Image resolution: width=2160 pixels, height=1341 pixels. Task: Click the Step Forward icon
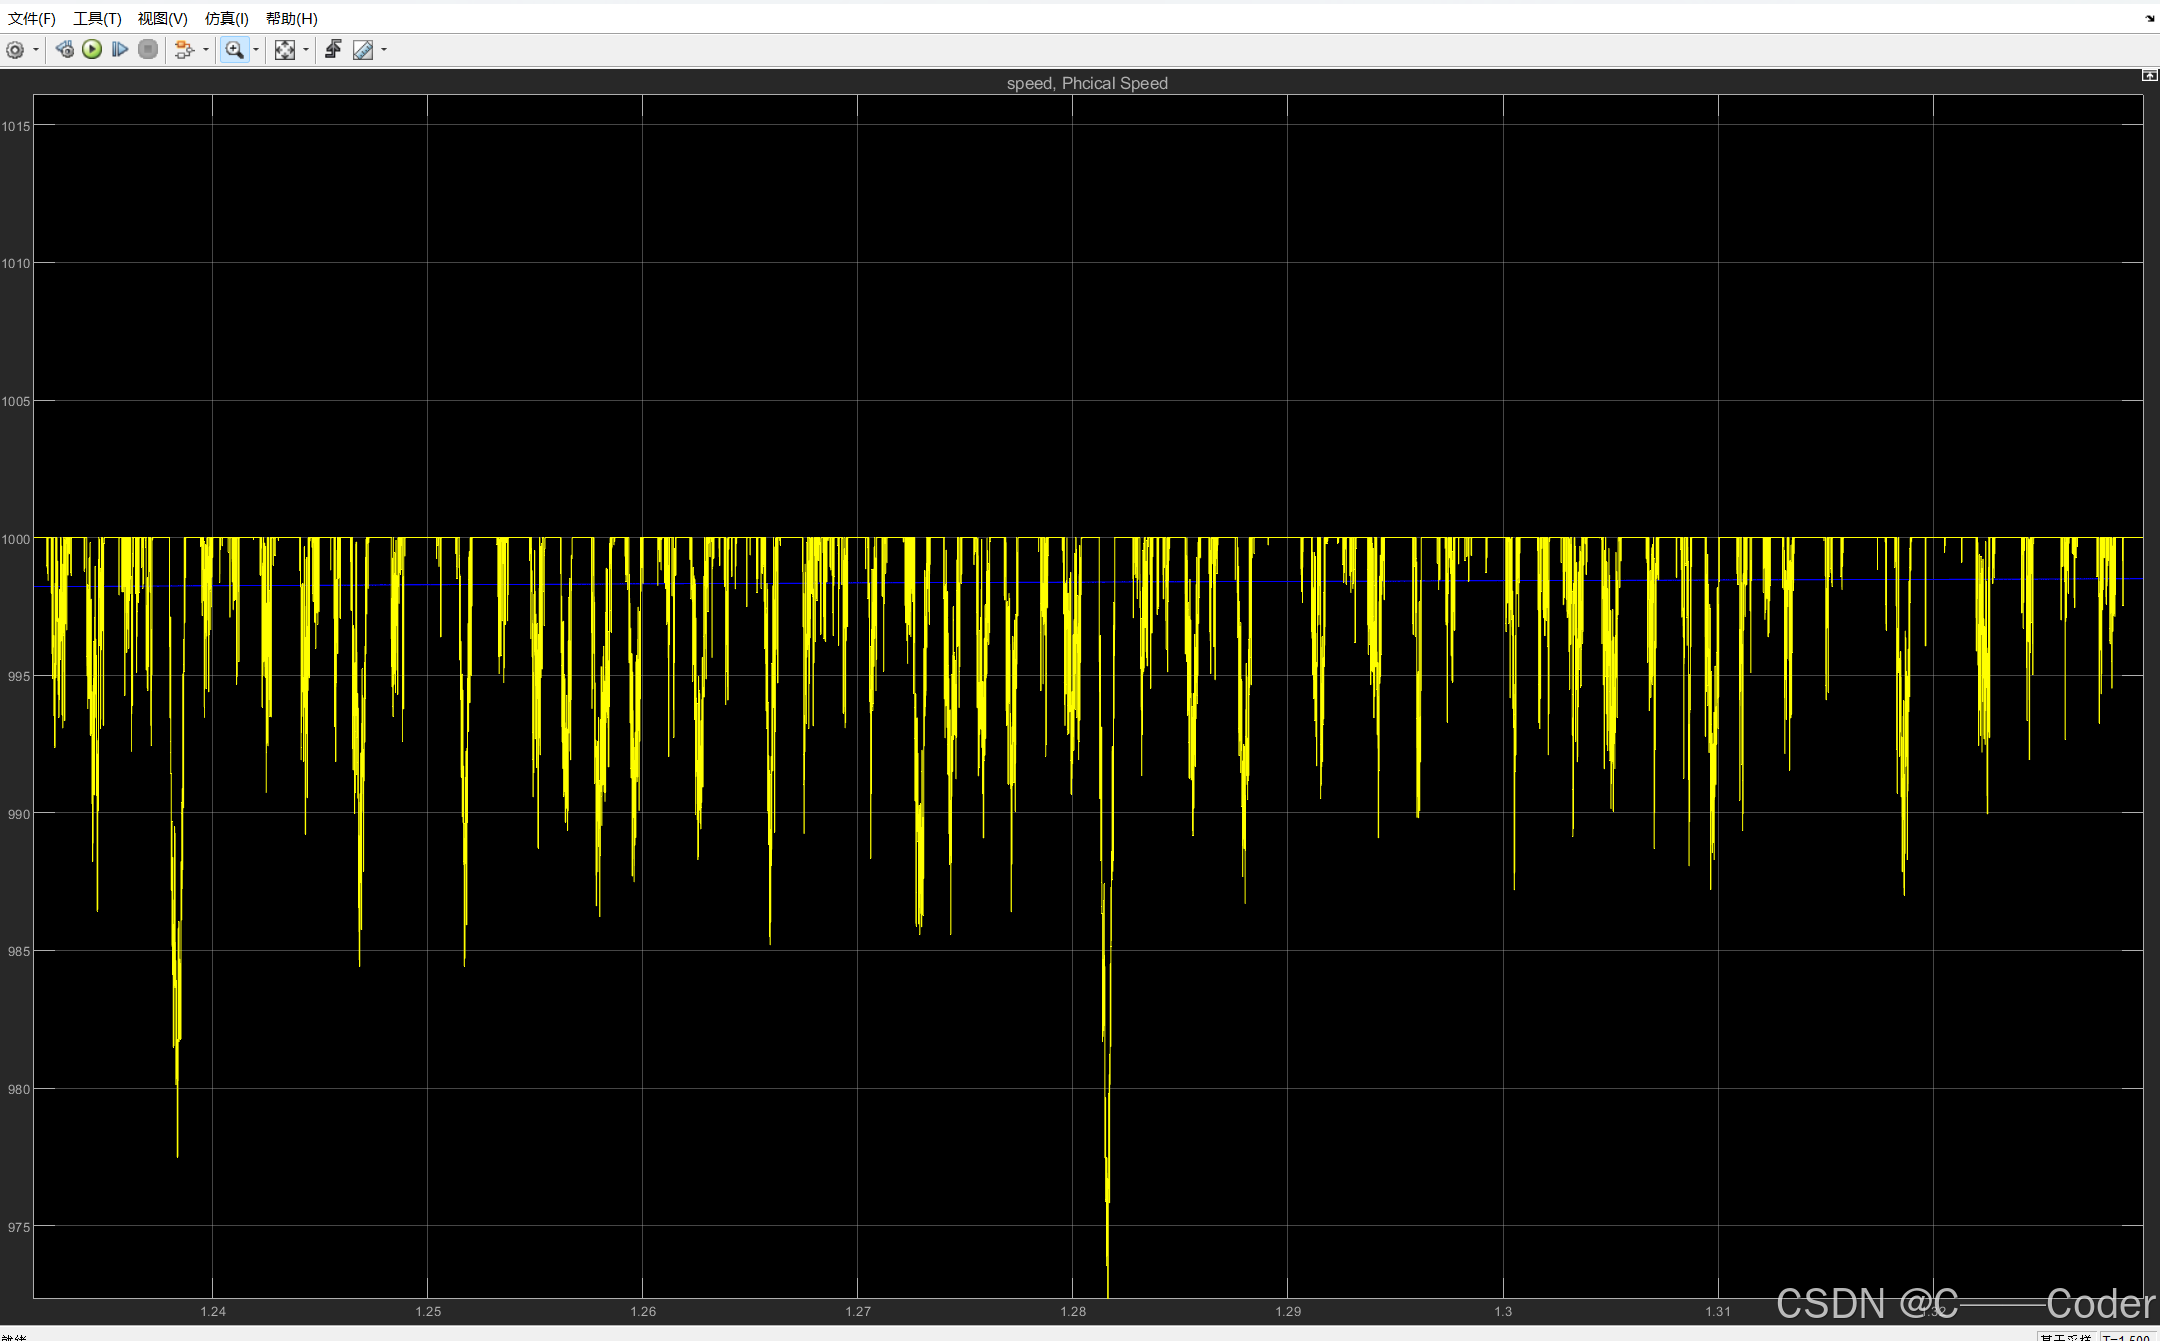click(120, 50)
